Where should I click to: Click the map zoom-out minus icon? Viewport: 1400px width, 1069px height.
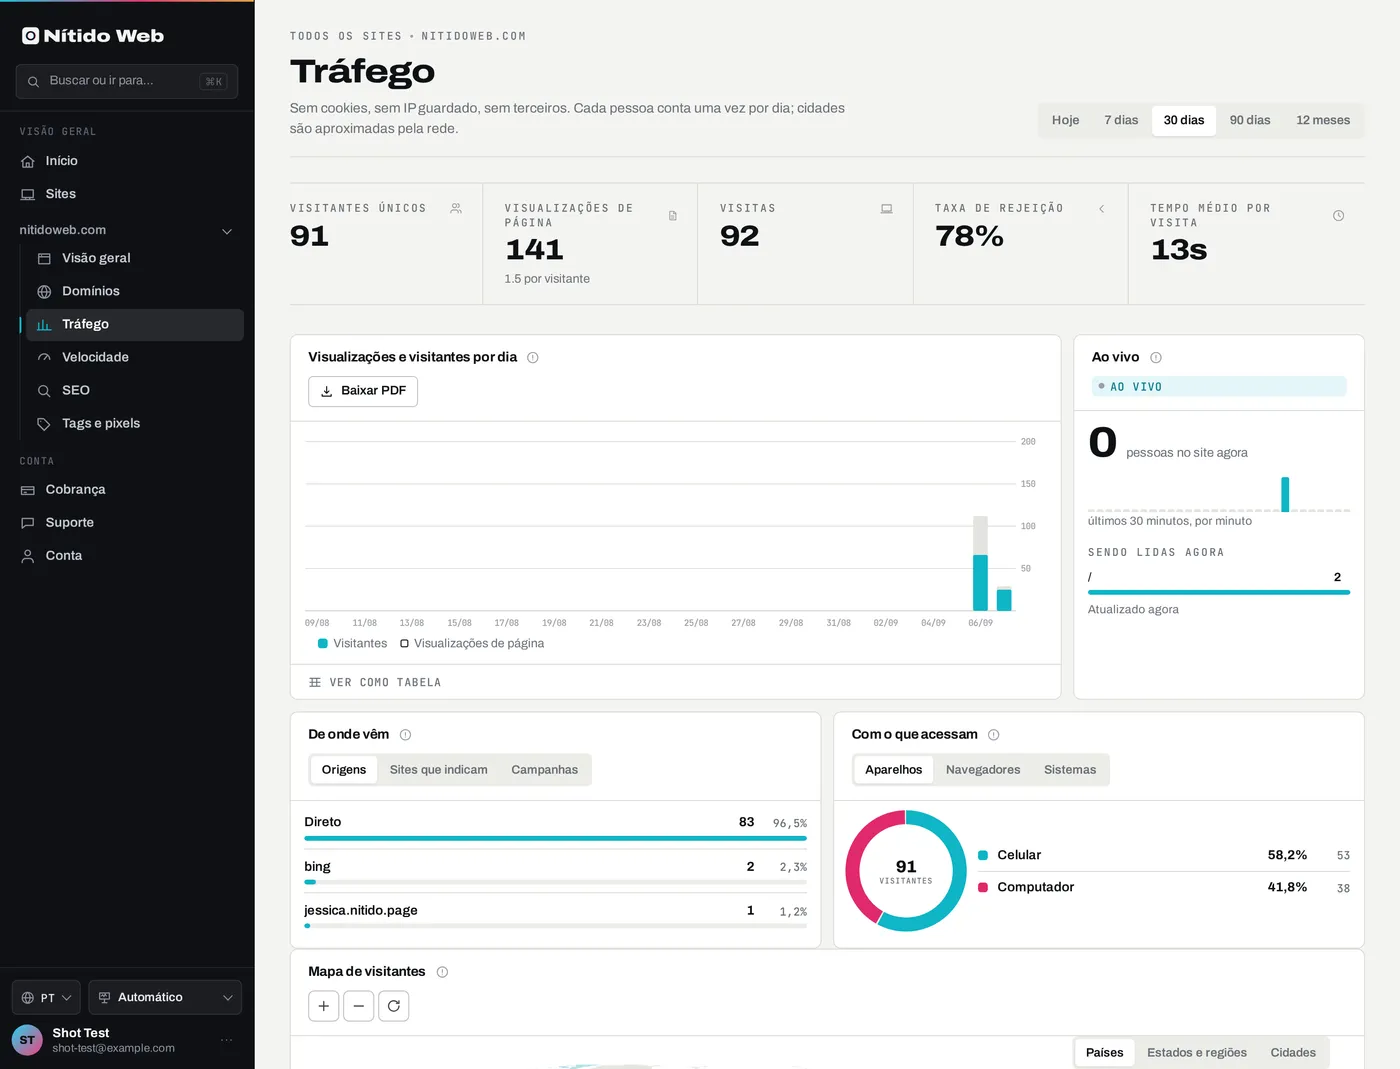pyautogui.click(x=358, y=1006)
